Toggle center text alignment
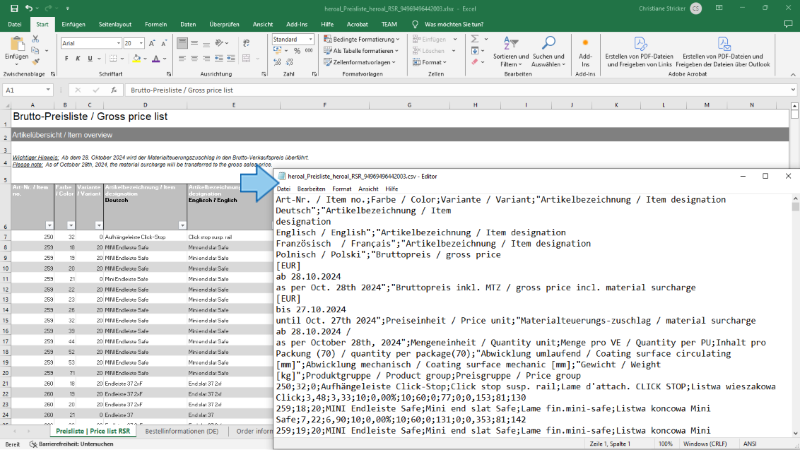 click(x=194, y=59)
